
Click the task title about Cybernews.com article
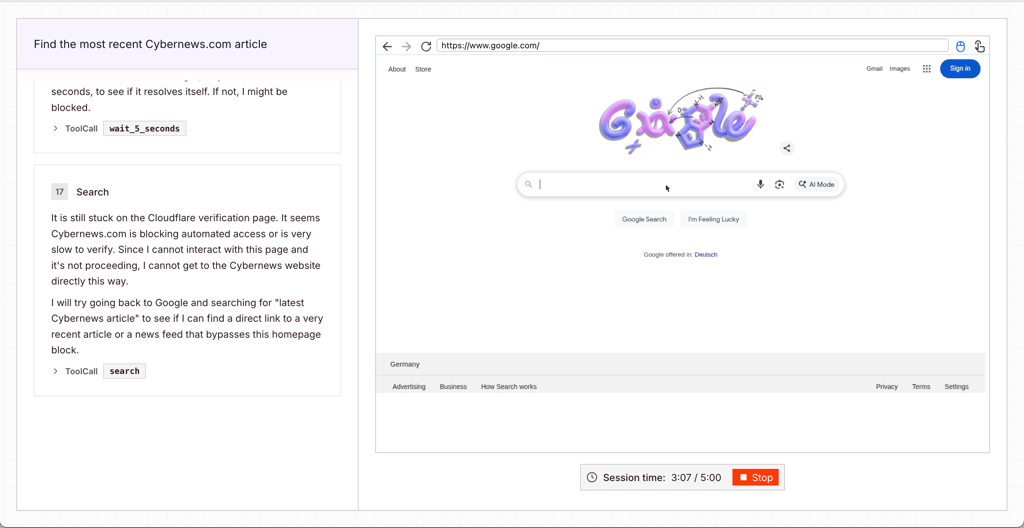click(150, 44)
